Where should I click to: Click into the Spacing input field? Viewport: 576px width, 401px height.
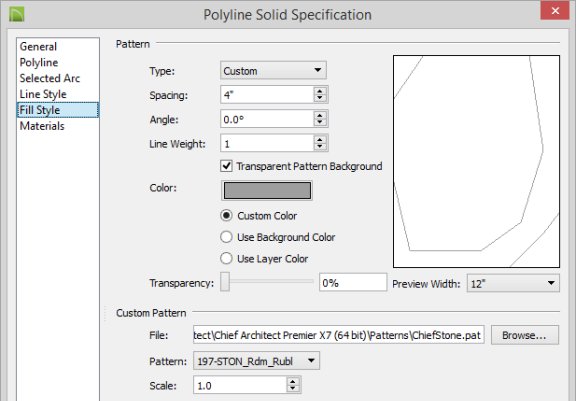(267, 95)
